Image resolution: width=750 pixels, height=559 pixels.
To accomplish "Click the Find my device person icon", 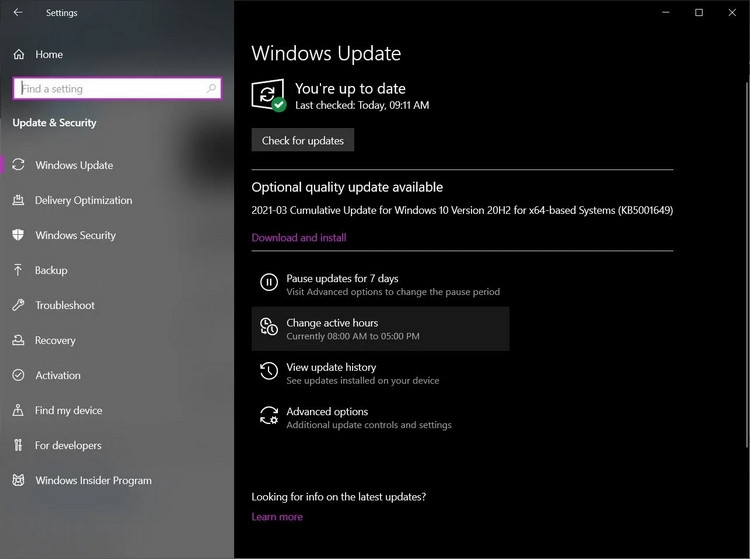I will tap(18, 410).
